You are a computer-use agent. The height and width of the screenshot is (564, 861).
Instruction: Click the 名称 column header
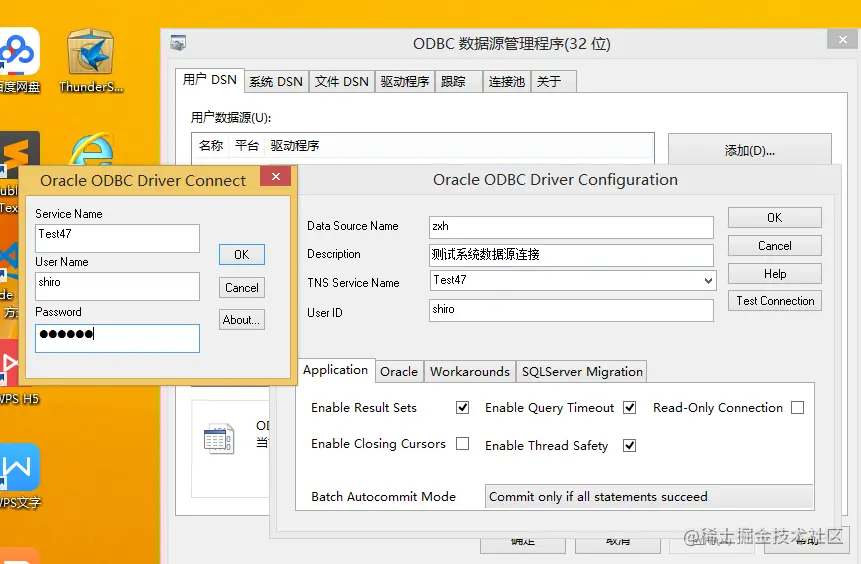point(211,146)
